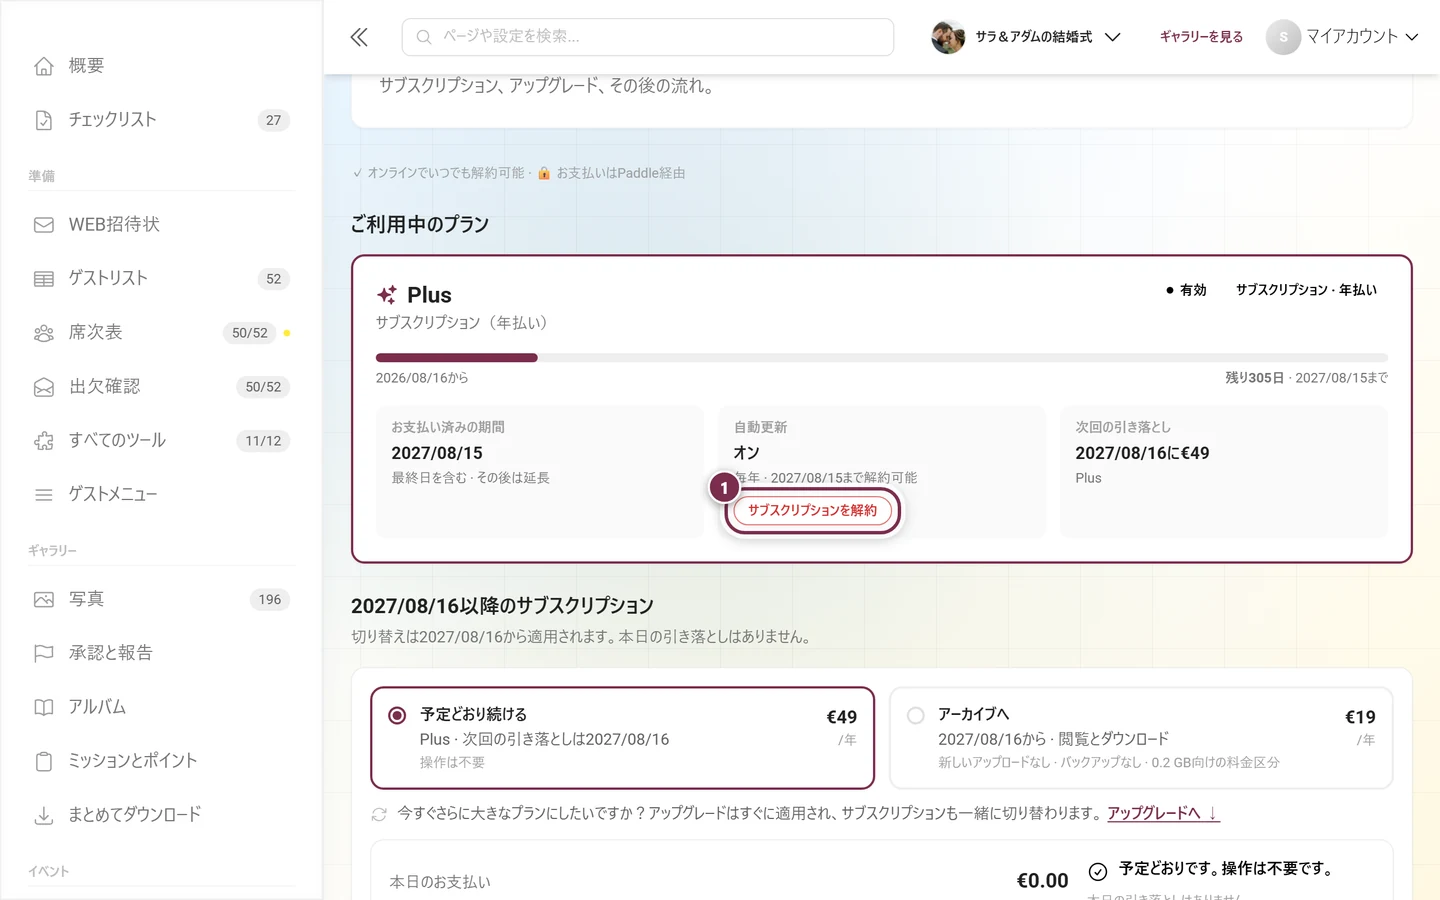Image resolution: width=1440 pixels, height=900 pixels.
Task: Click the table icon for ゲストリスト
Action: pyautogui.click(x=44, y=279)
